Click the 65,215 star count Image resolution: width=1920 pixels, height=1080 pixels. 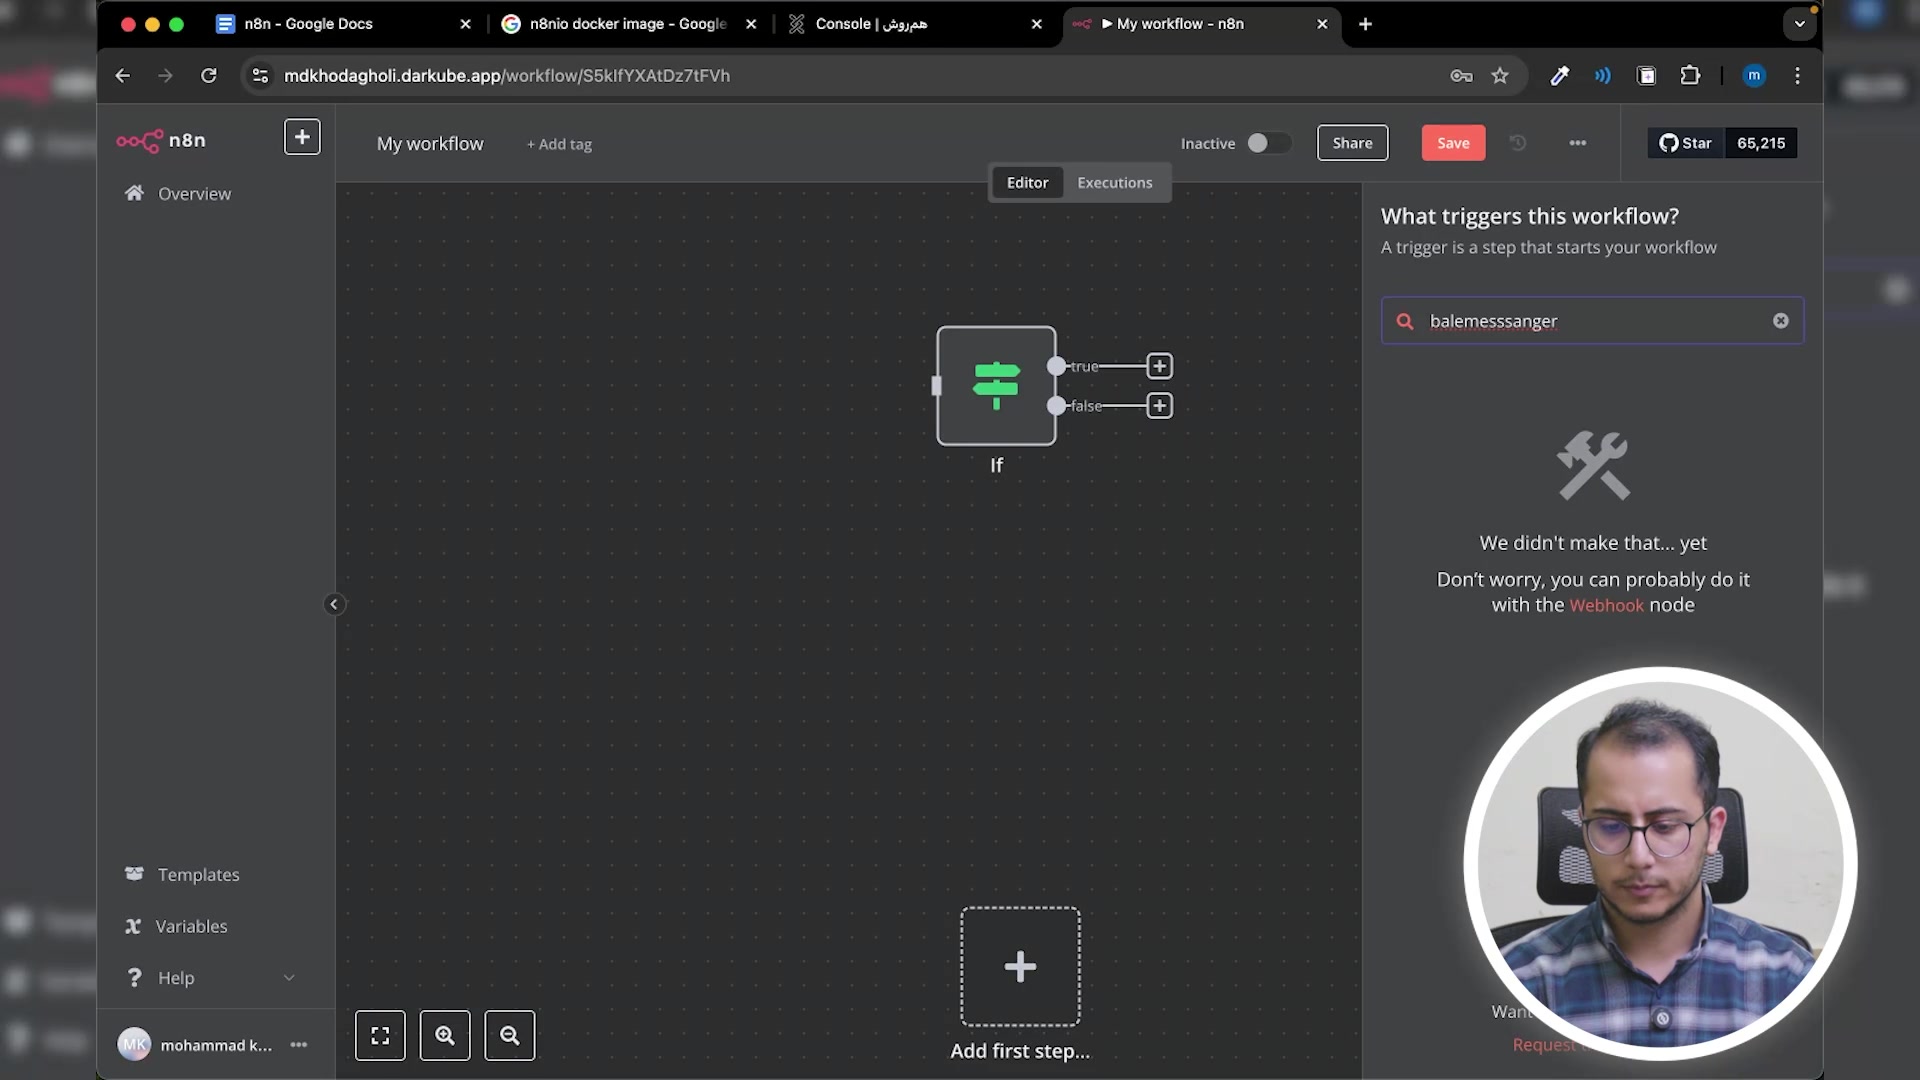(x=1761, y=143)
